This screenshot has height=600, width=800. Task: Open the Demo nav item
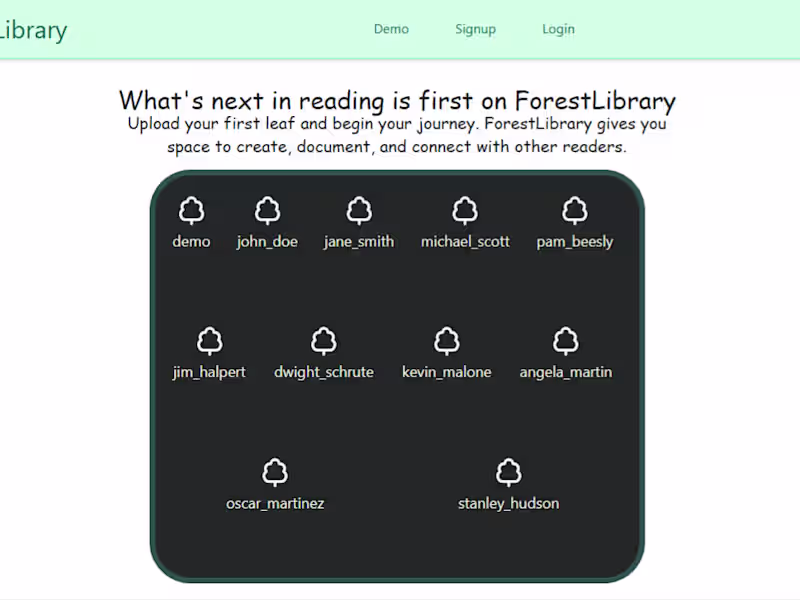391,29
